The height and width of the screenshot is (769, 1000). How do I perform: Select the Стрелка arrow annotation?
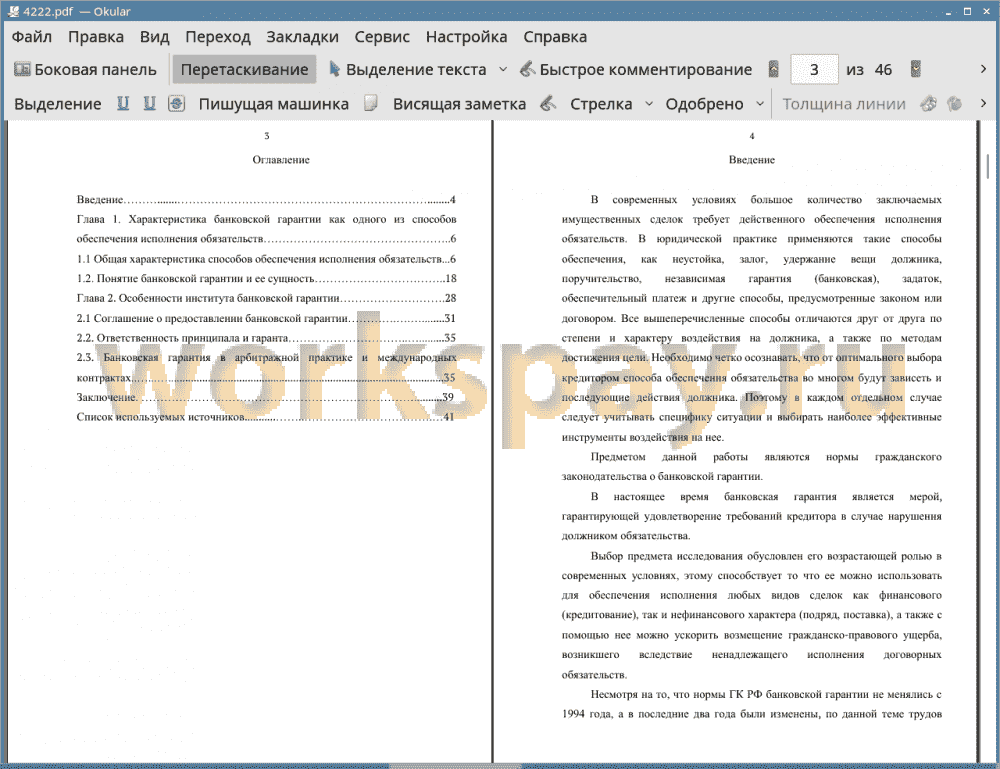[x=601, y=104]
